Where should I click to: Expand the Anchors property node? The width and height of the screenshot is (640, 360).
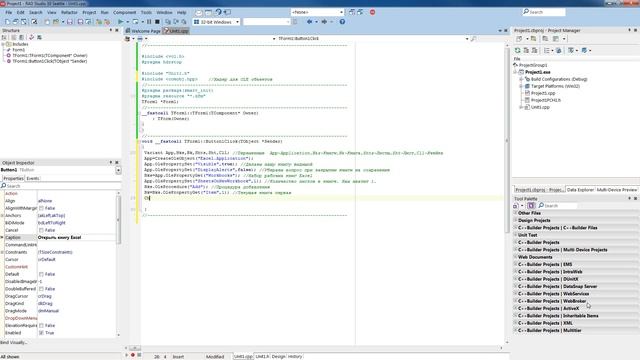[x=2, y=216]
